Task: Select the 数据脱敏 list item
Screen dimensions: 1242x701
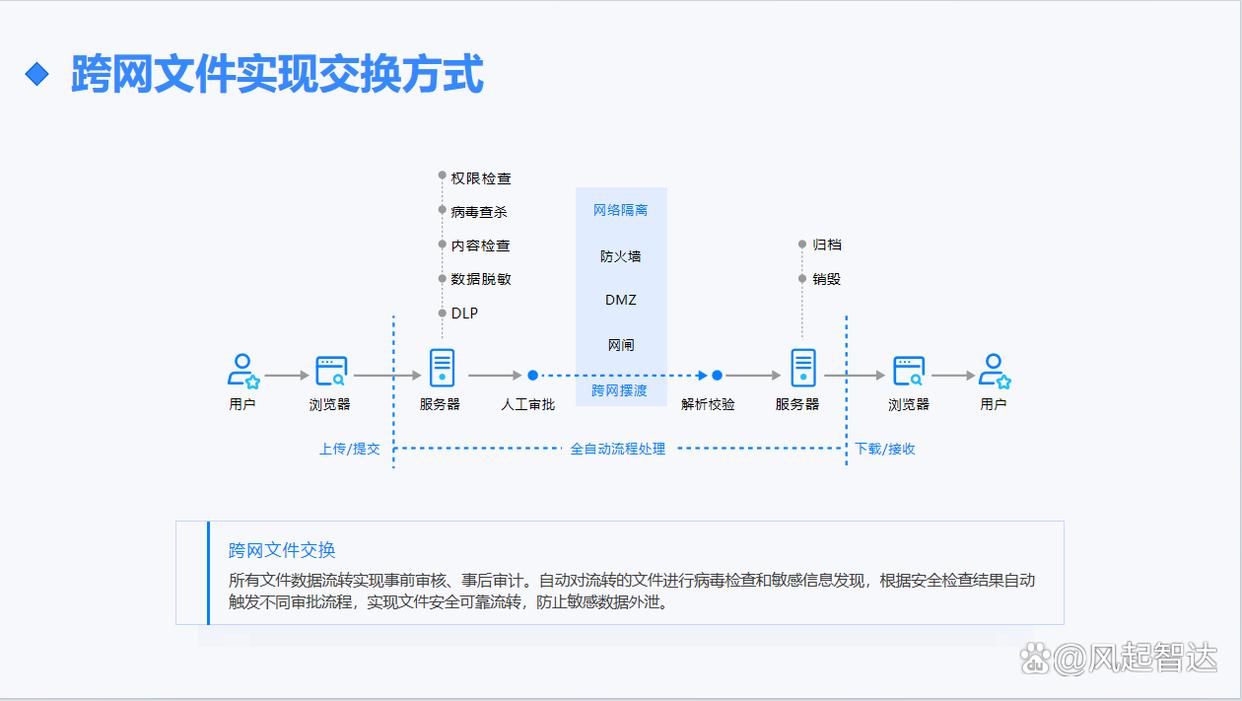Action: point(481,279)
